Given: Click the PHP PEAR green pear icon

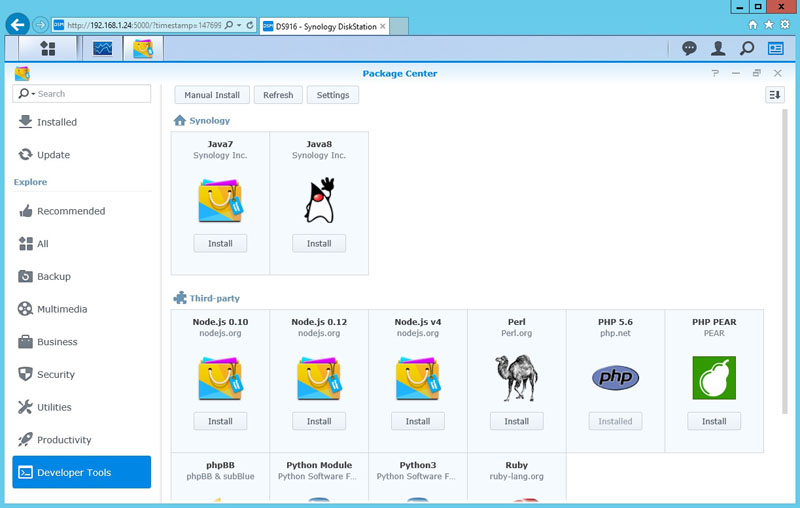Looking at the screenshot, I should [714, 378].
